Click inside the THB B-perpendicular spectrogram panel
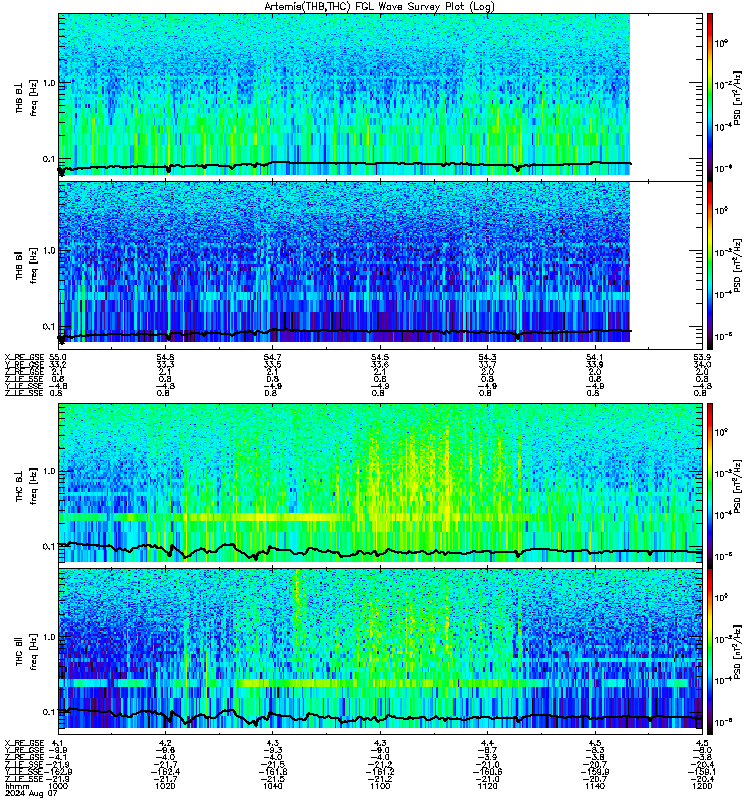 point(344,94)
